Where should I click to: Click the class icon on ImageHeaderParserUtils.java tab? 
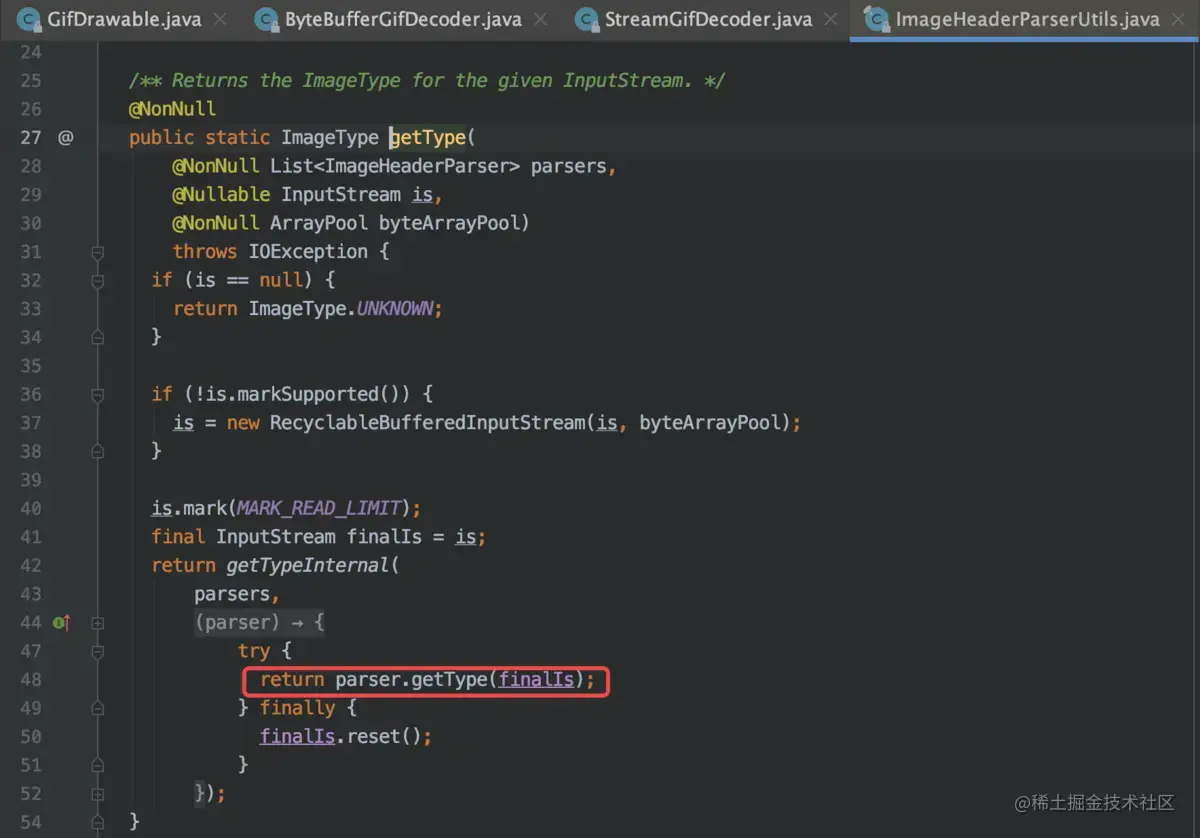click(x=877, y=19)
